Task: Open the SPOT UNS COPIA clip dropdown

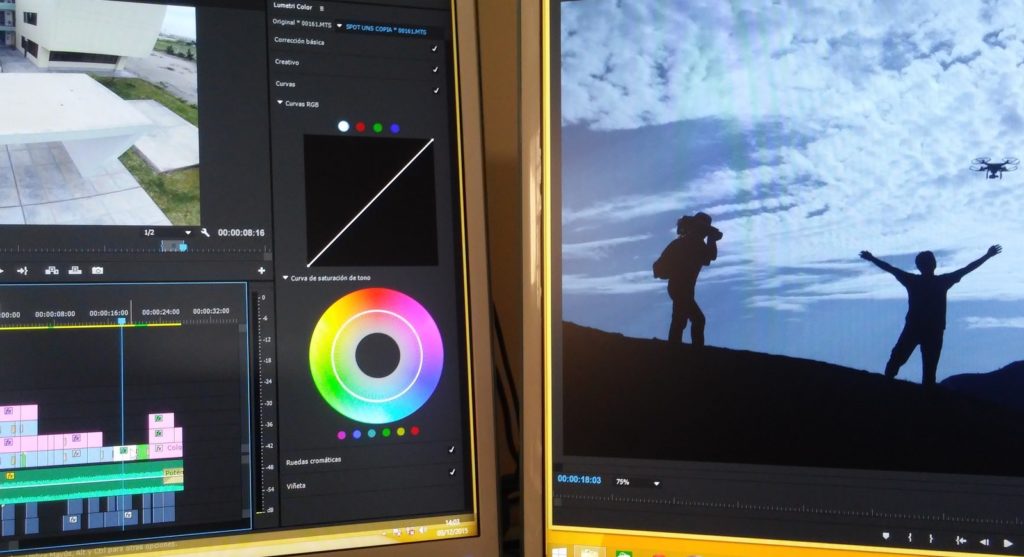Action: pyautogui.click(x=339, y=25)
